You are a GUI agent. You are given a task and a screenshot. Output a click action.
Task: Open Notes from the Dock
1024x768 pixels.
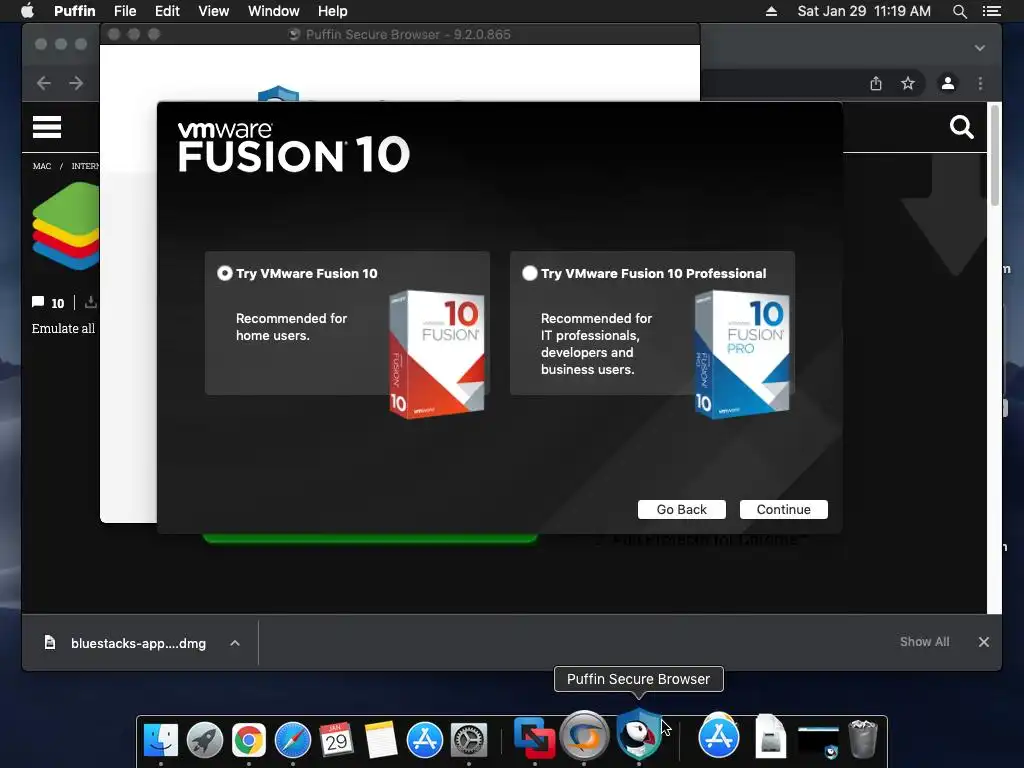[380, 740]
